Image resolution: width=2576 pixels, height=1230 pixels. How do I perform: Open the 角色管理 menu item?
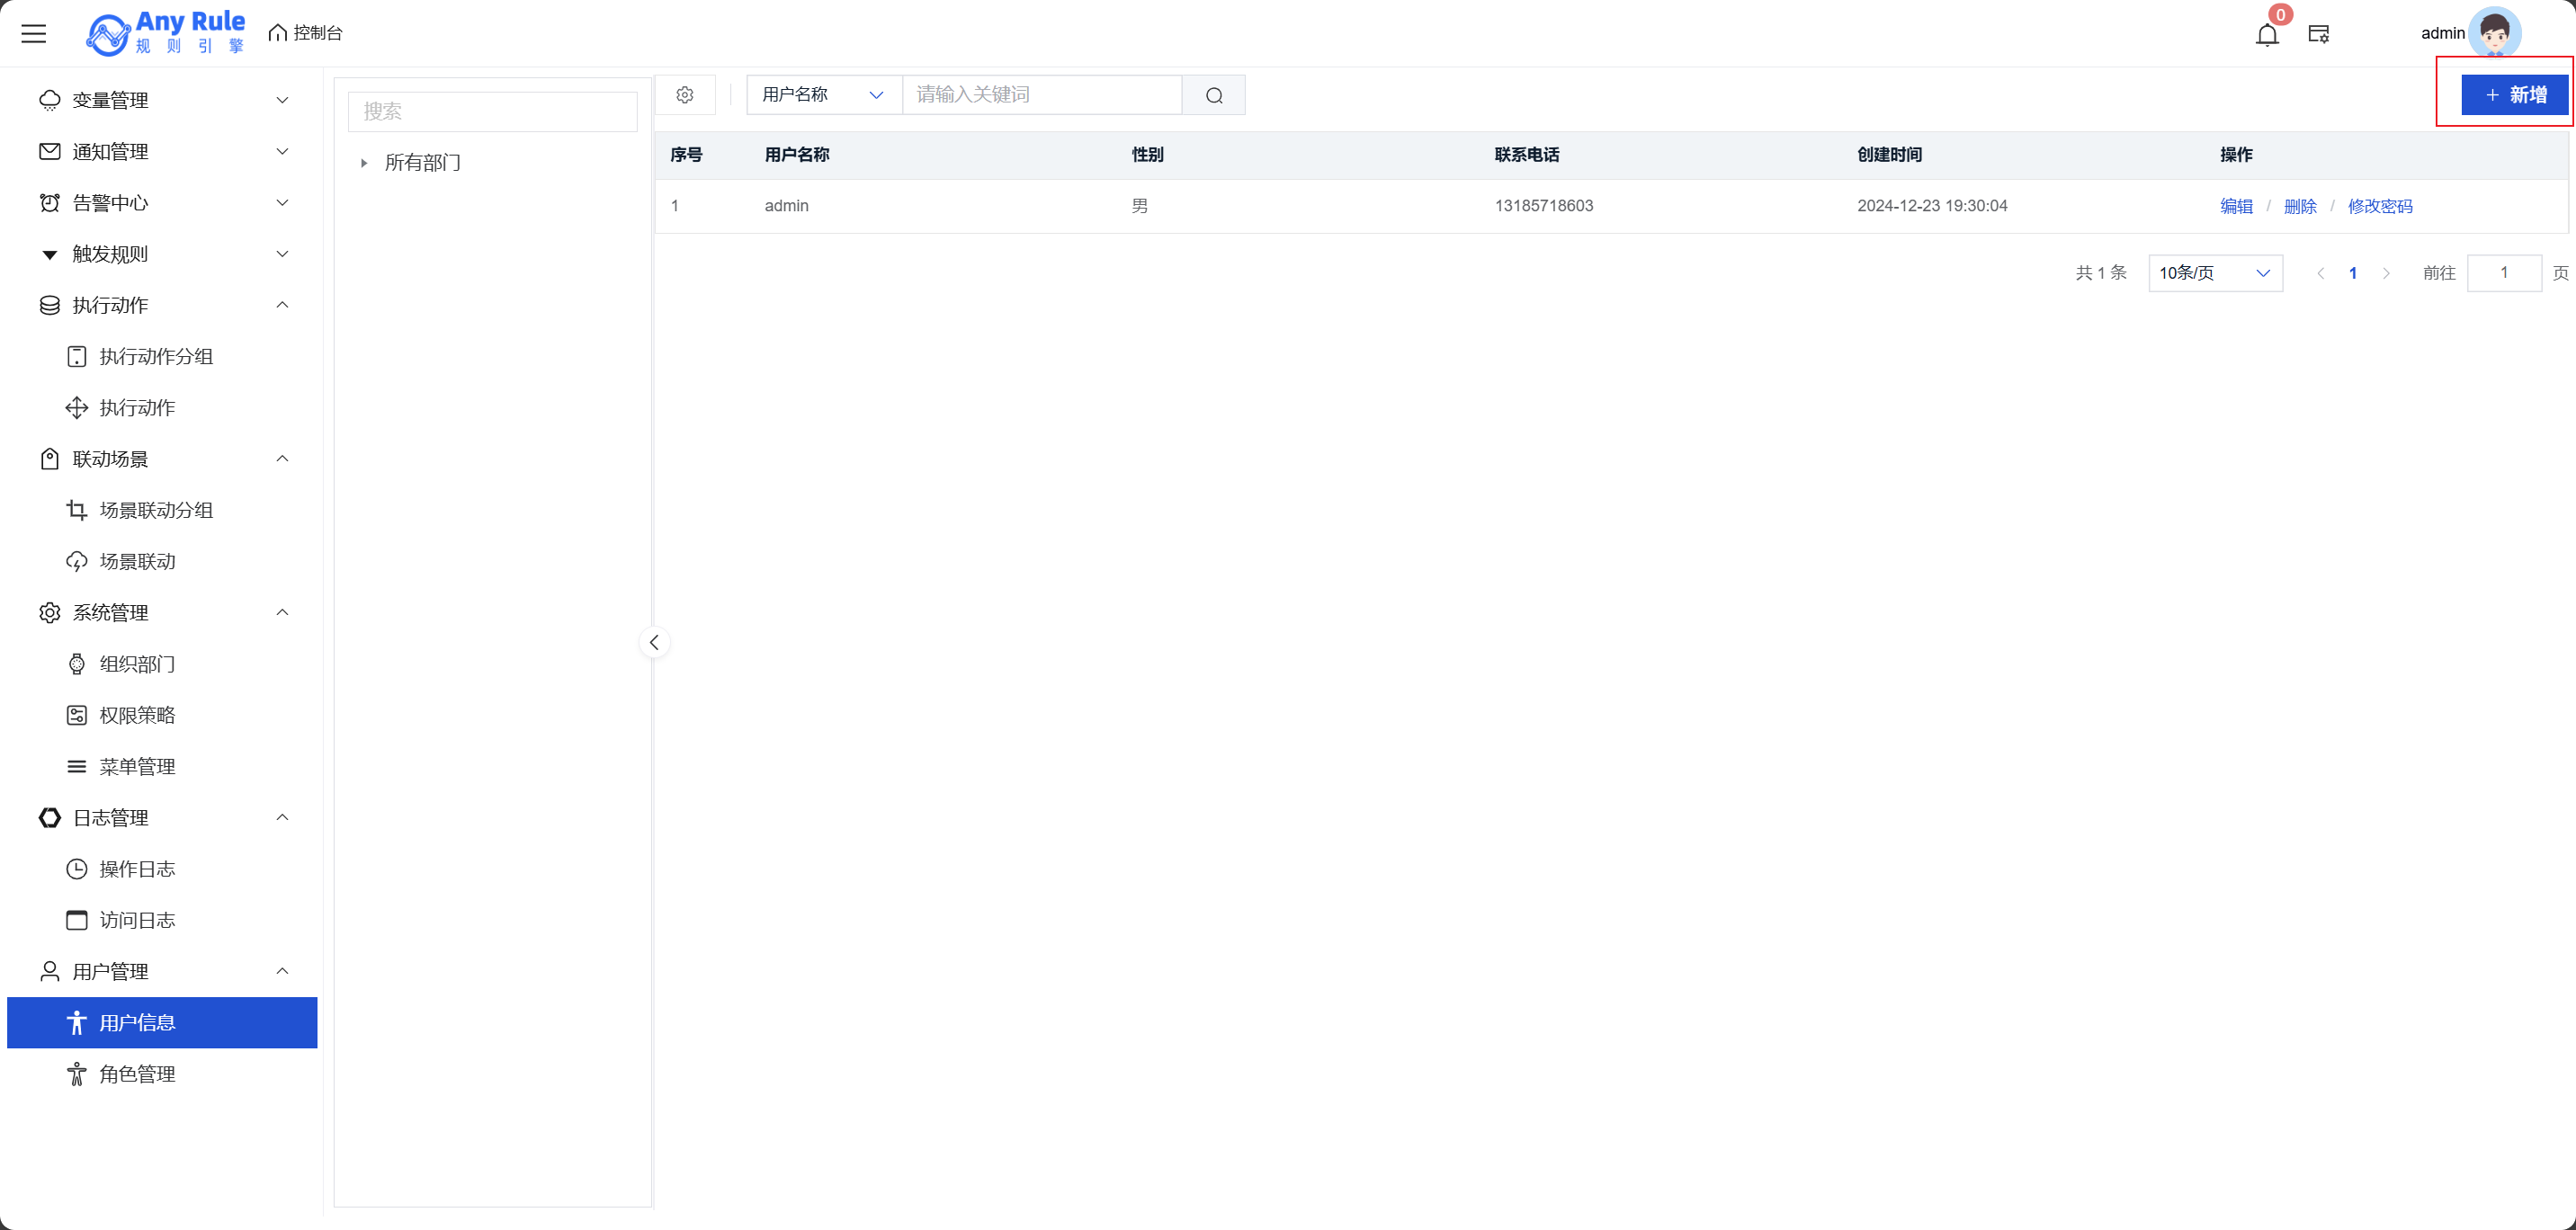pyautogui.click(x=137, y=1074)
